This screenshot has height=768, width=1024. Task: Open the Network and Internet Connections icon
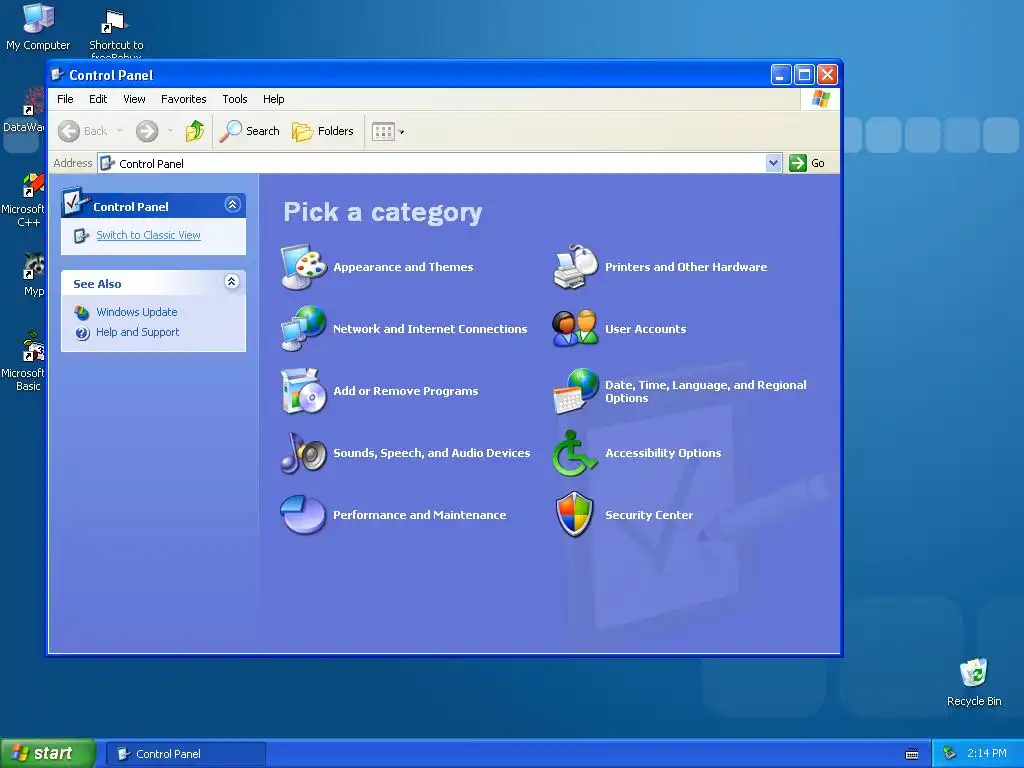click(304, 328)
